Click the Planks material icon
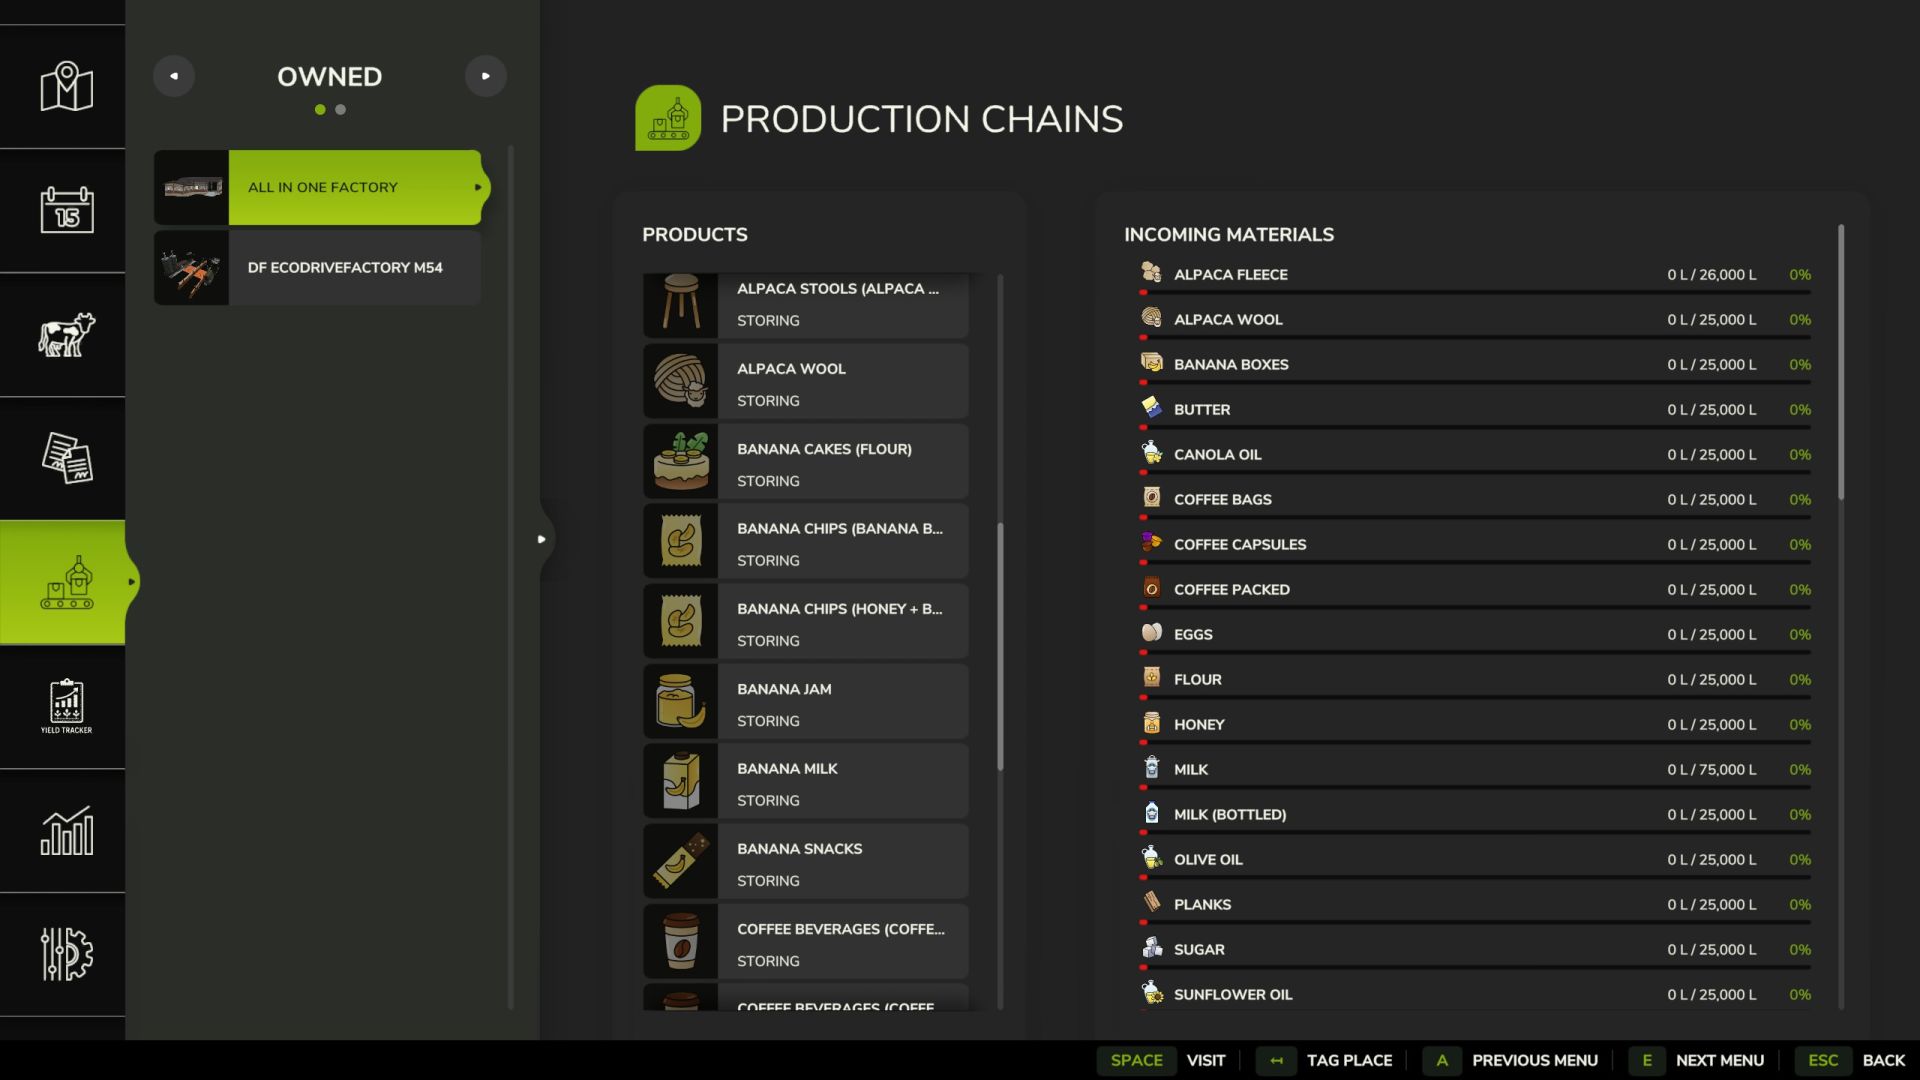Image resolution: width=1920 pixels, height=1080 pixels. tap(1151, 903)
